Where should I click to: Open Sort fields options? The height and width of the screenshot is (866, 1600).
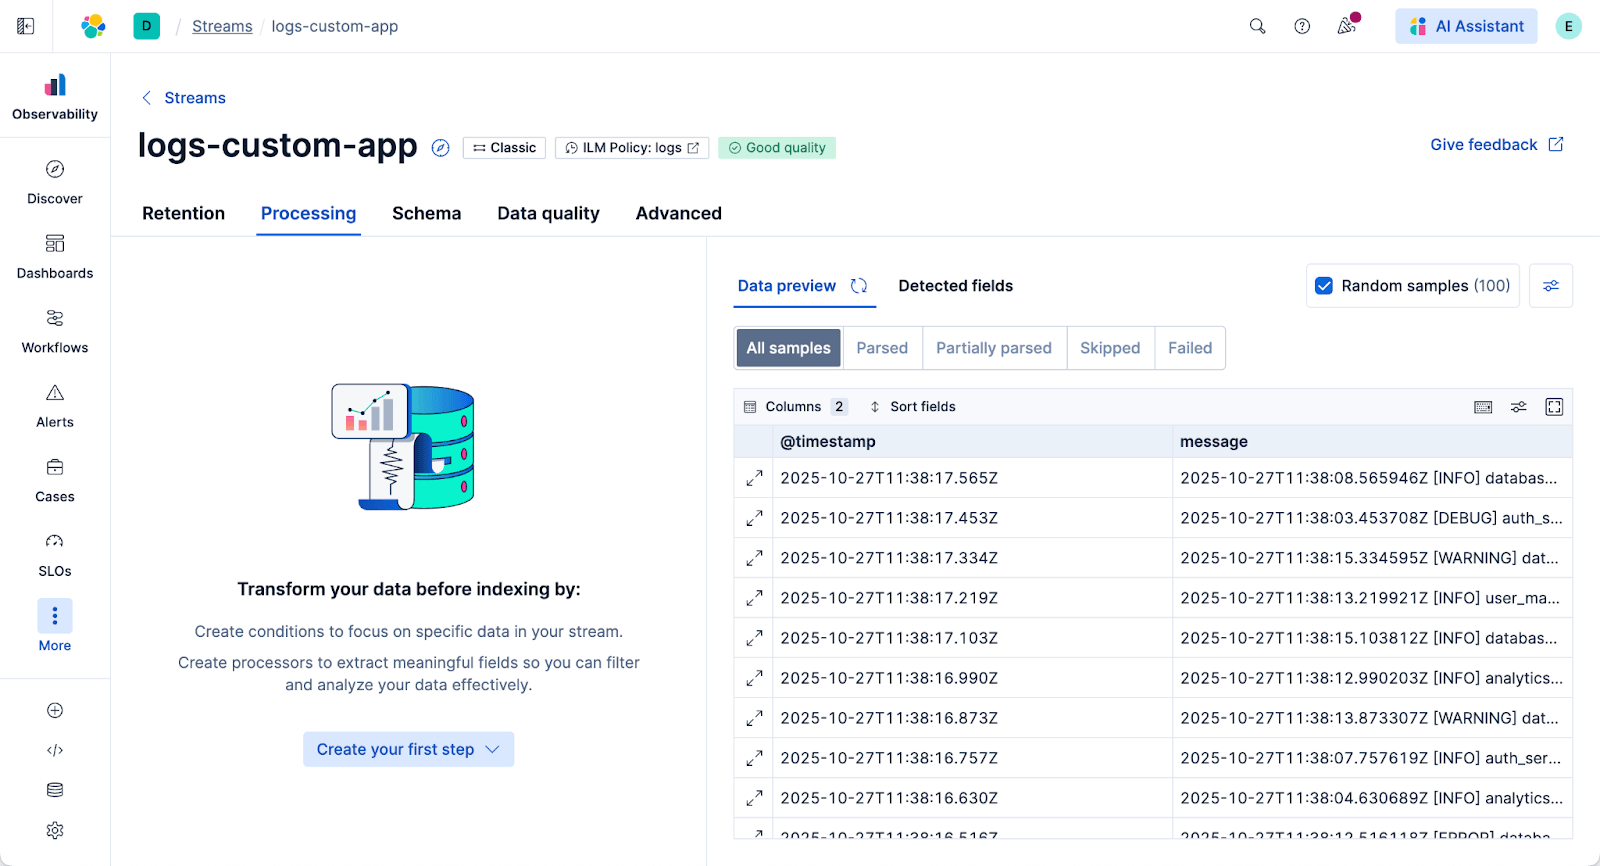click(912, 407)
